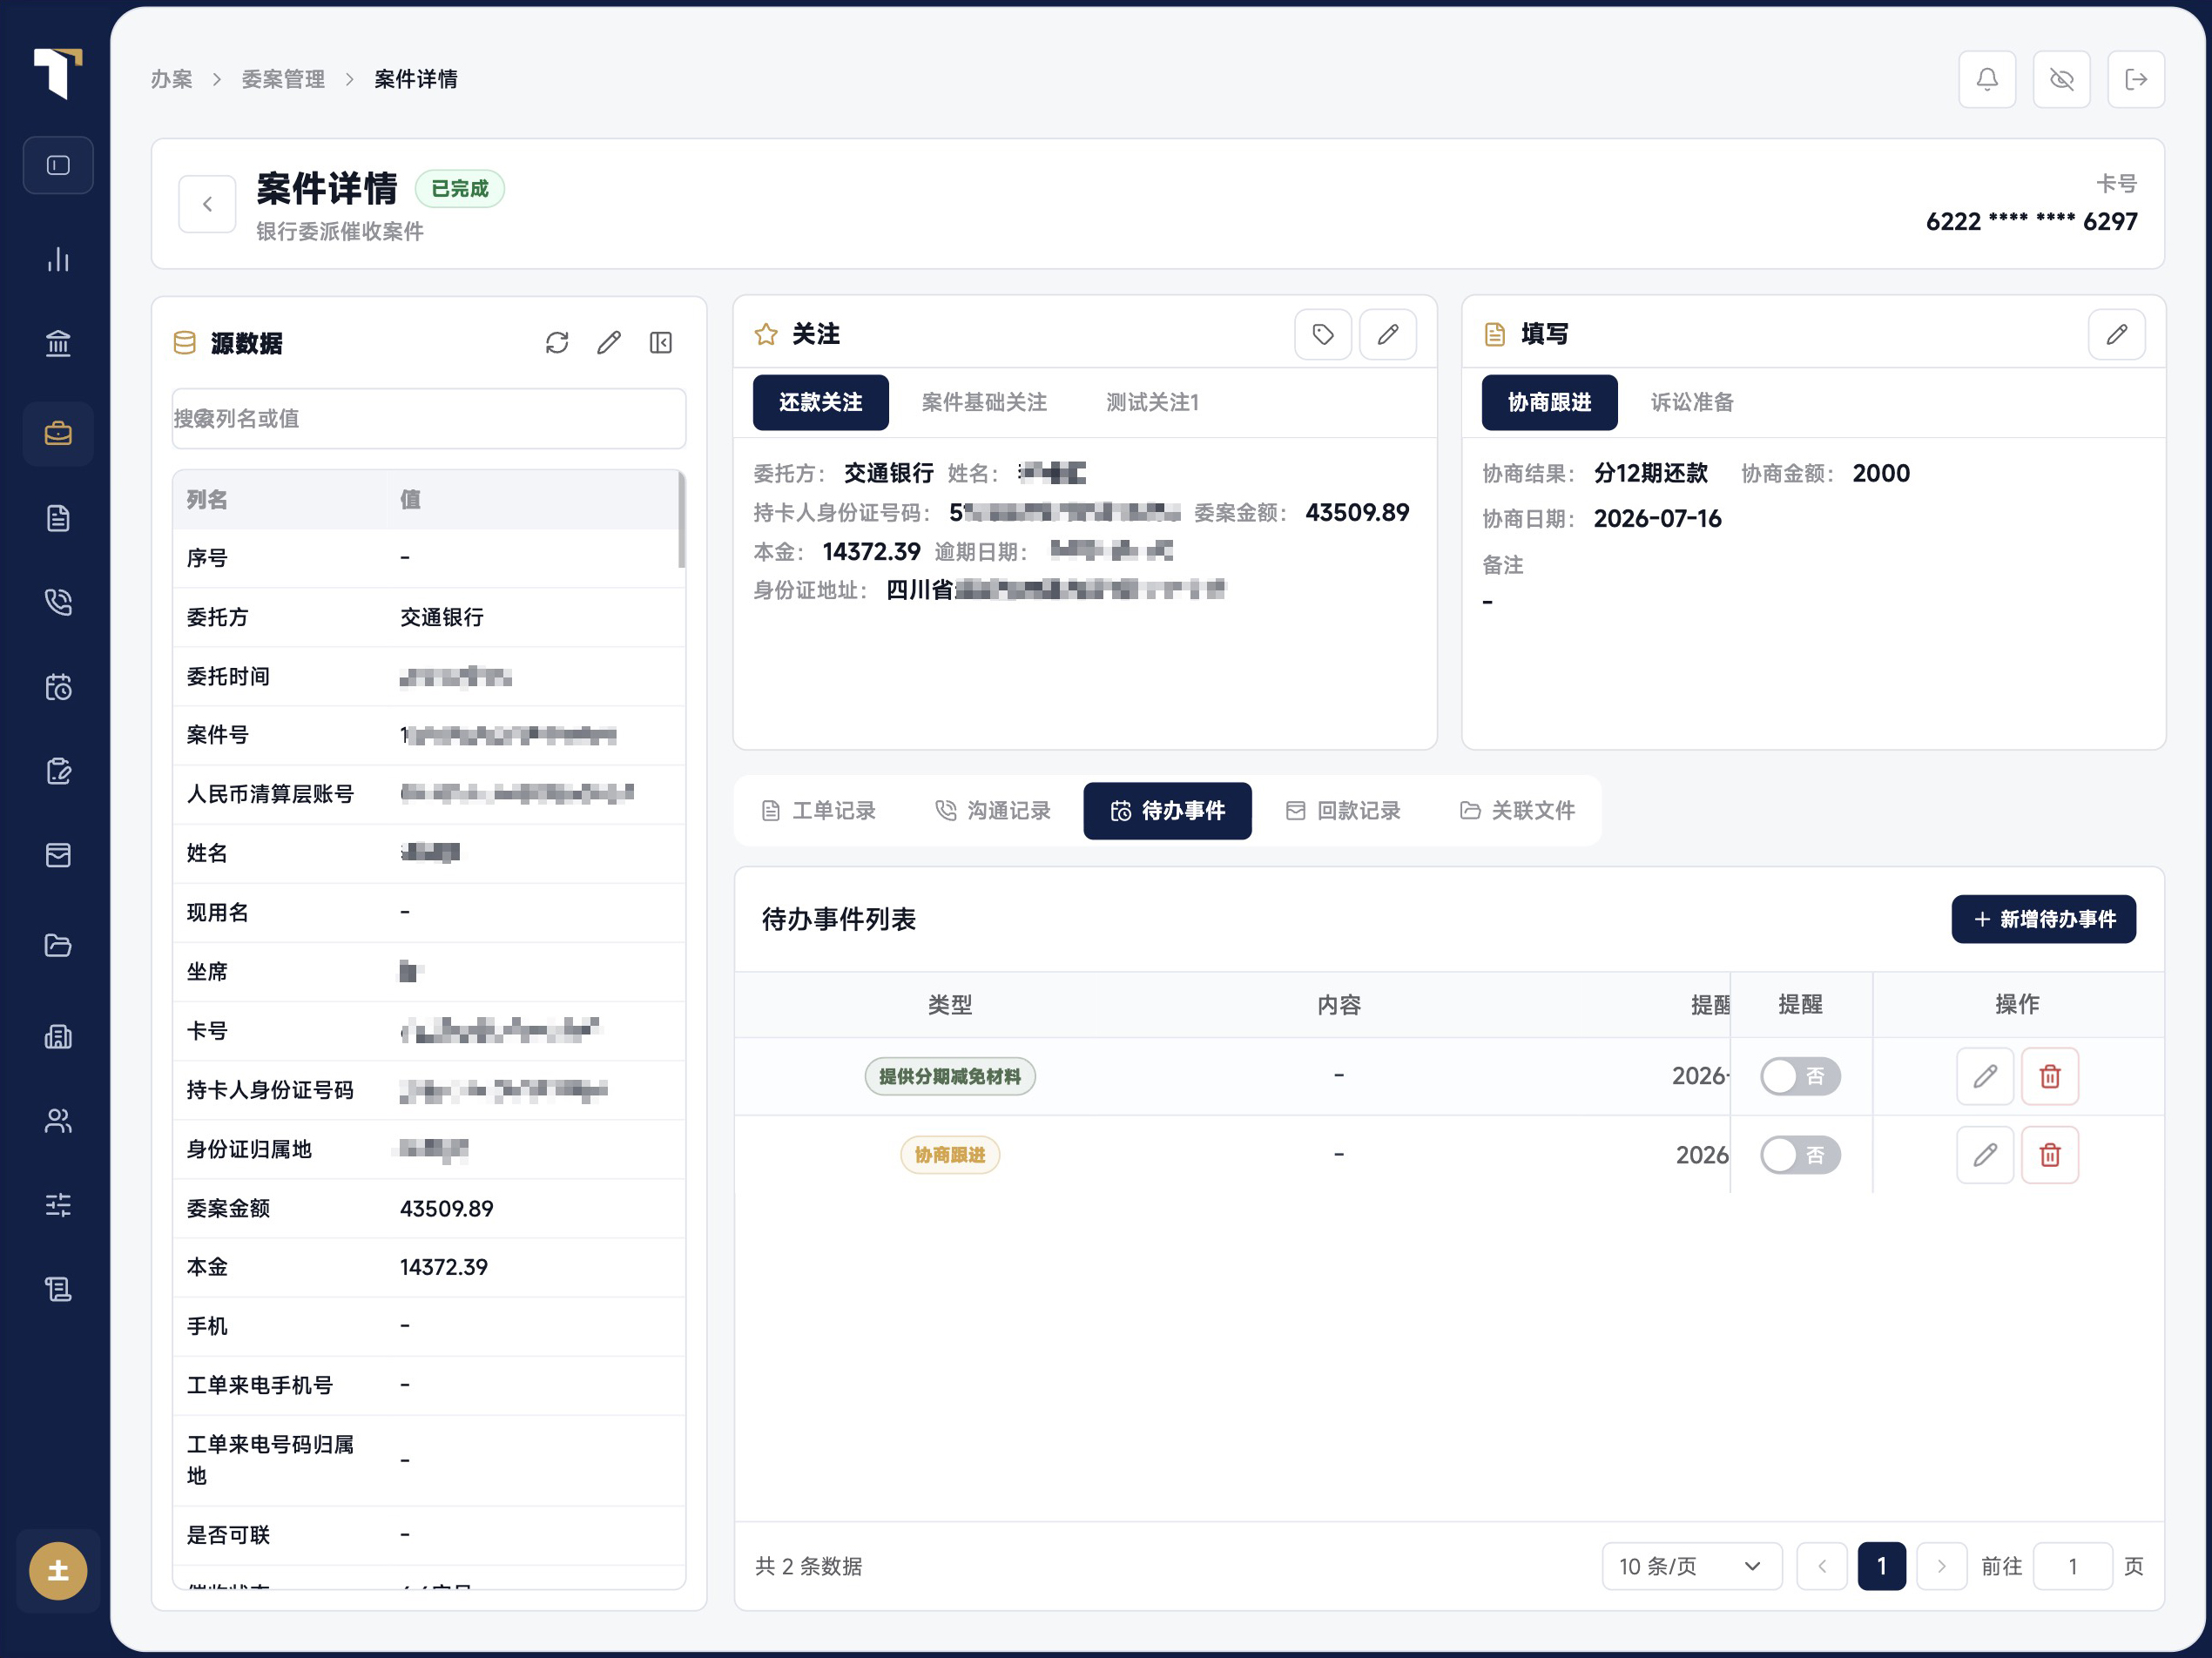Select the 待办事件 tab

coord(1167,810)
